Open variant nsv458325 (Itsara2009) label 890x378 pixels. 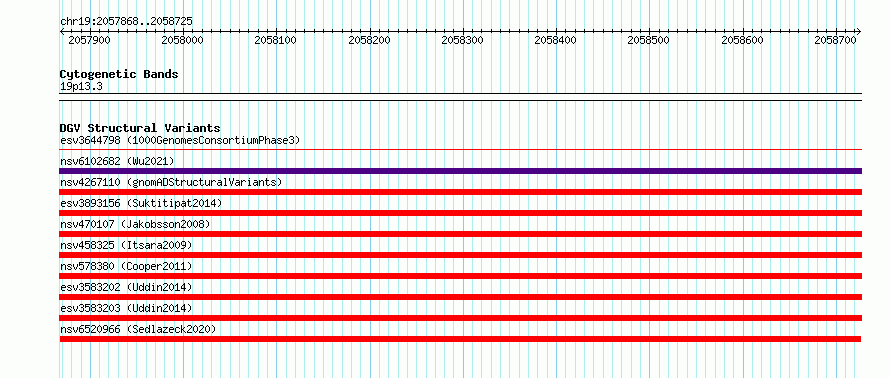pos(126,245)
